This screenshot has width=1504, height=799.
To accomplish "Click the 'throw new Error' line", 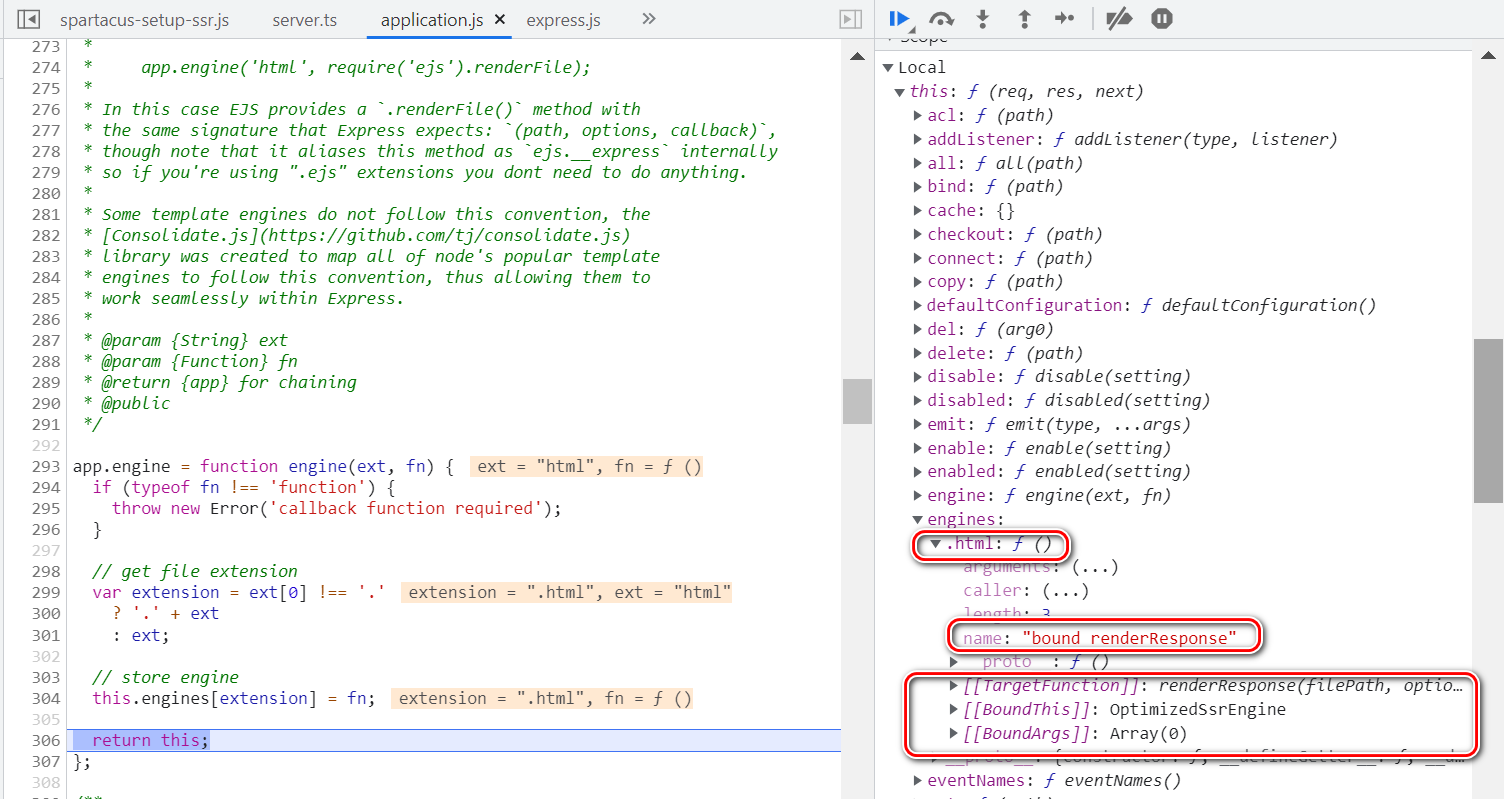I will pos(336,508).
